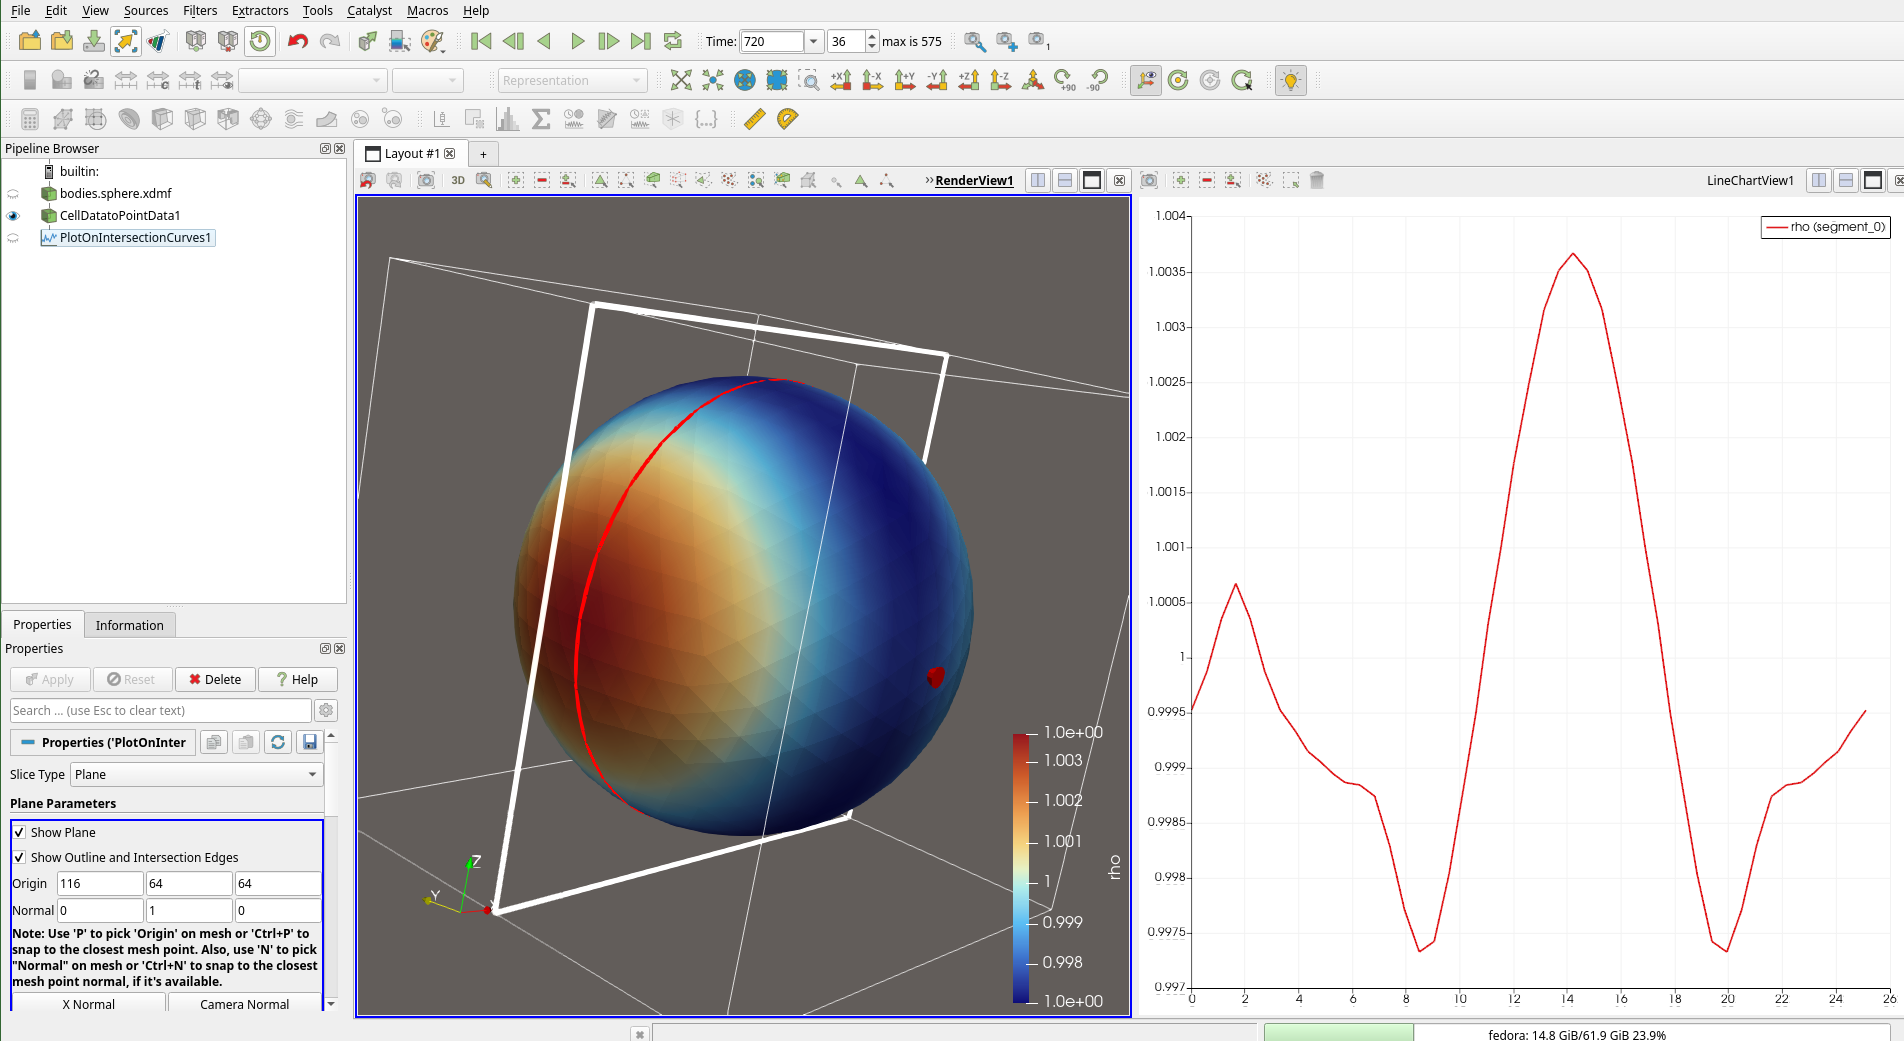Click the Camera Normal button
The image size is (1904, 1041).
(244, 1004)
